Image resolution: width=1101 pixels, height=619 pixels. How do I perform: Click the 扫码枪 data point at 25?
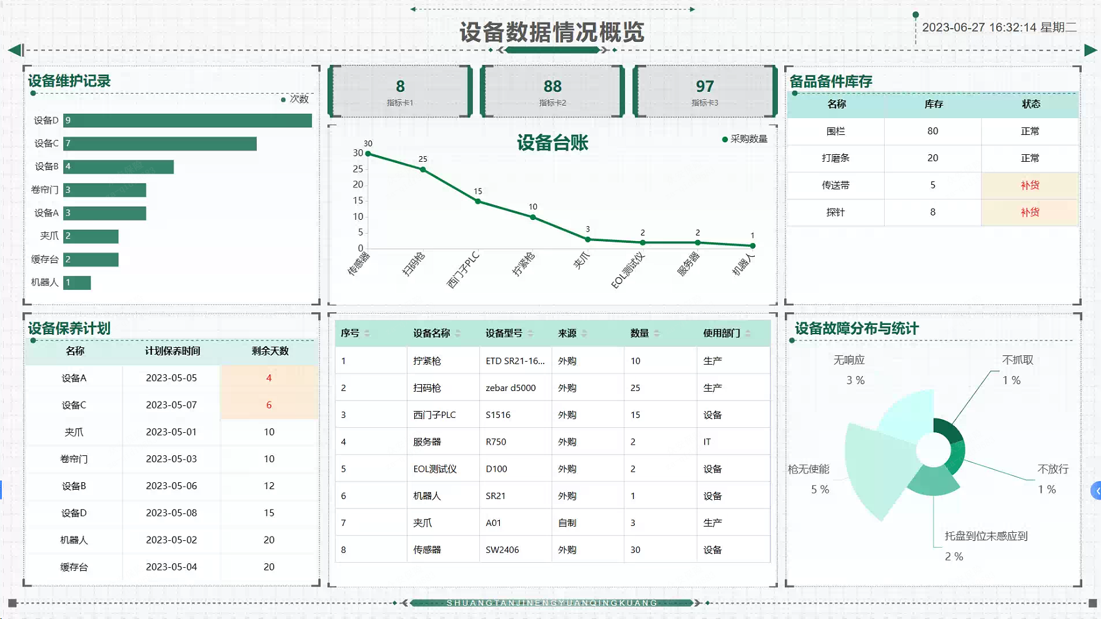point(423,170)
